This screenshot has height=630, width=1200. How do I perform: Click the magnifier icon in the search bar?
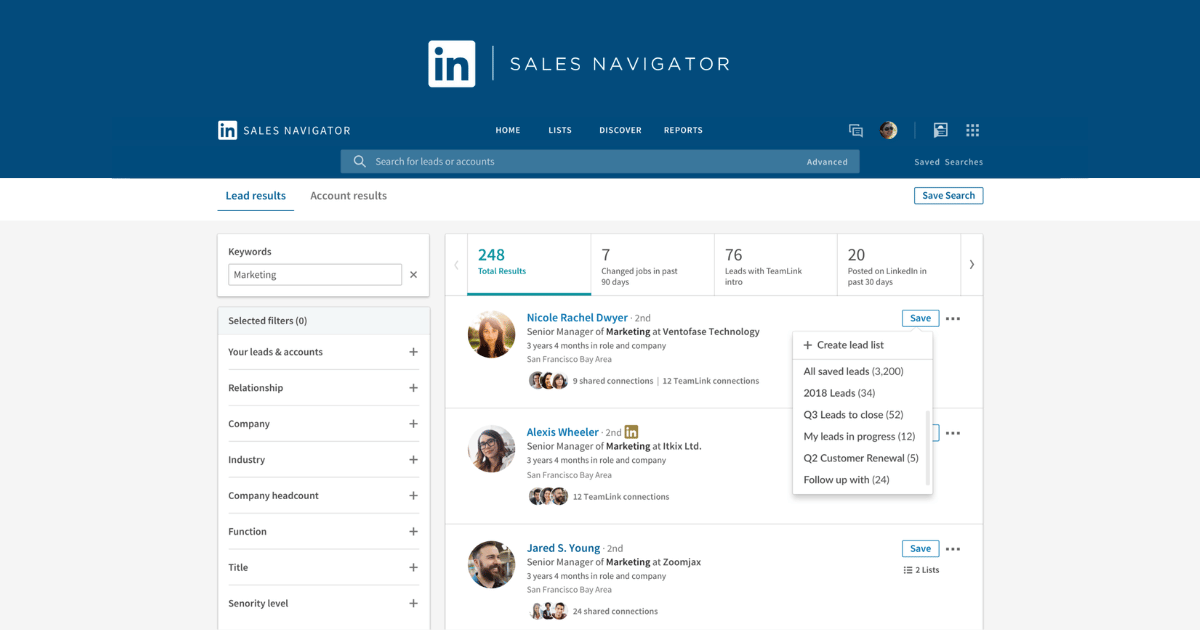click(x=359, y=161)
